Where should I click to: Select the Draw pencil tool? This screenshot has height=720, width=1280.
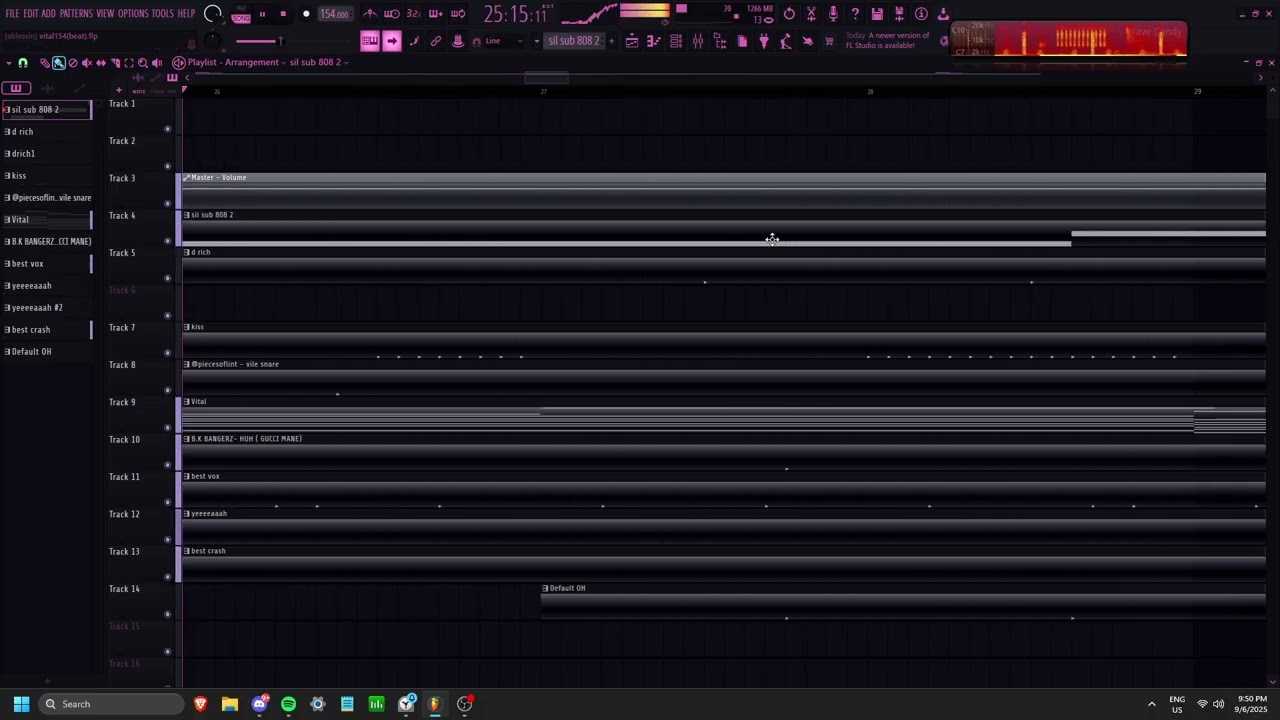(45, 63)
